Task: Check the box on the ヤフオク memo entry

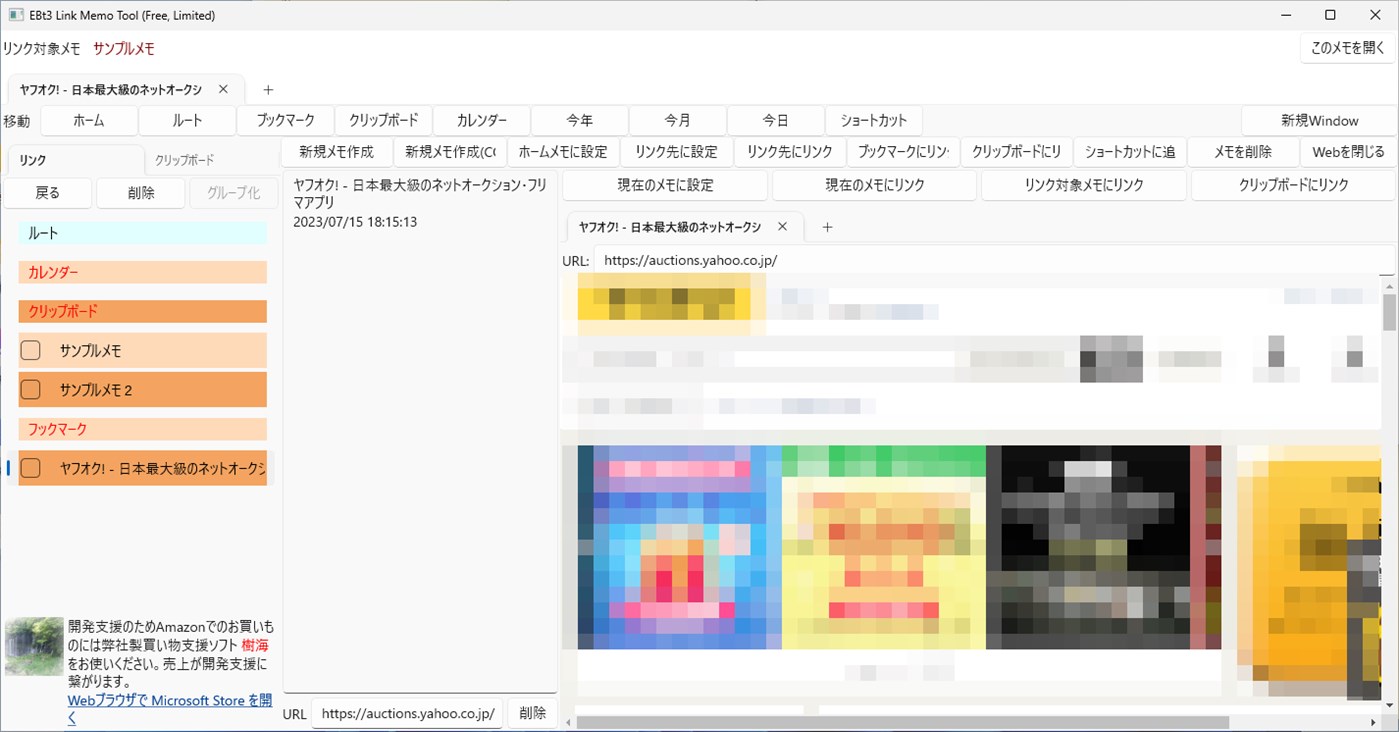Action: pos(29,467)
